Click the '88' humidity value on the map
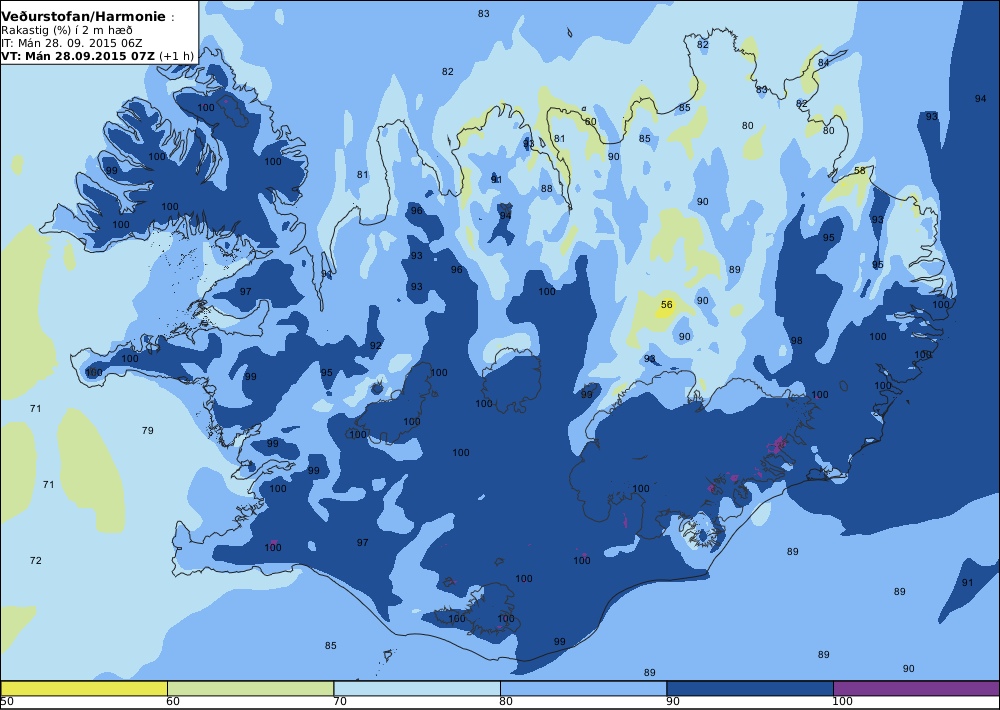 [x=547, y=189]
